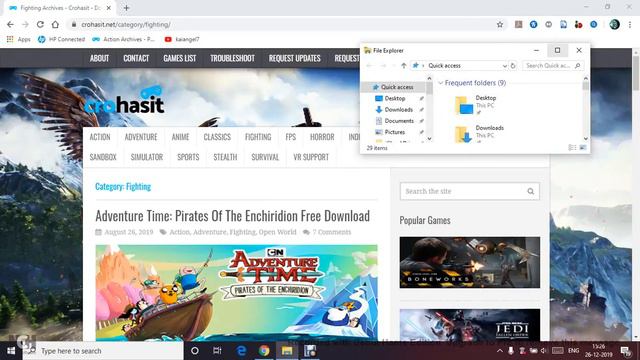Select Pictures in navigation pane
This screenshot has height=360, width=640.
[395, 132]
